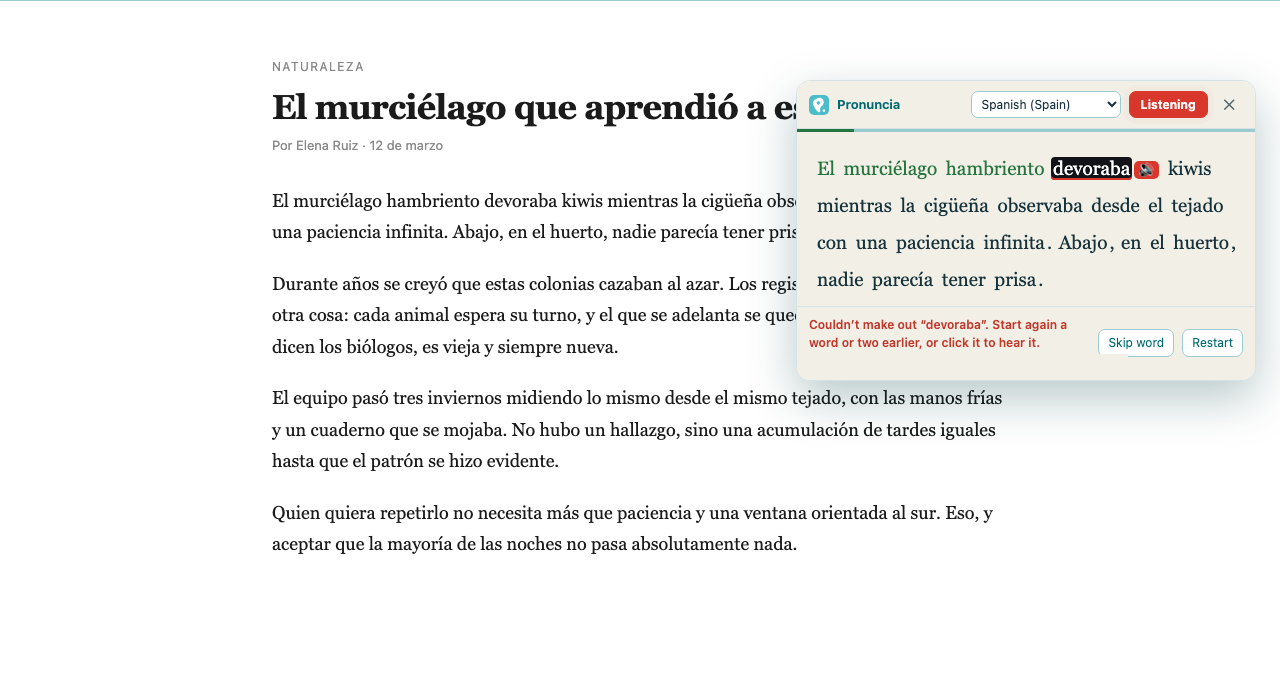Select the word "kiwis" in Pronuncia panel

coord(1189,169)
